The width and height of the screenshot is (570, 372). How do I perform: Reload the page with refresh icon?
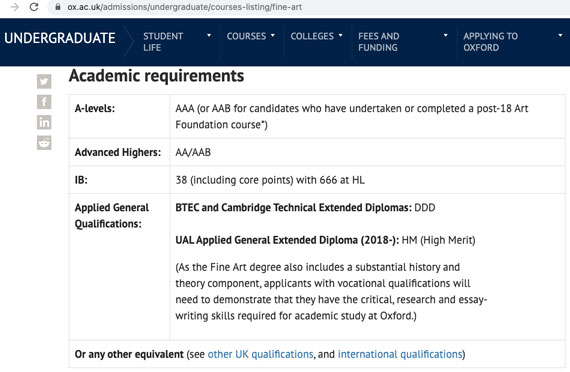[x=34, y=7]
